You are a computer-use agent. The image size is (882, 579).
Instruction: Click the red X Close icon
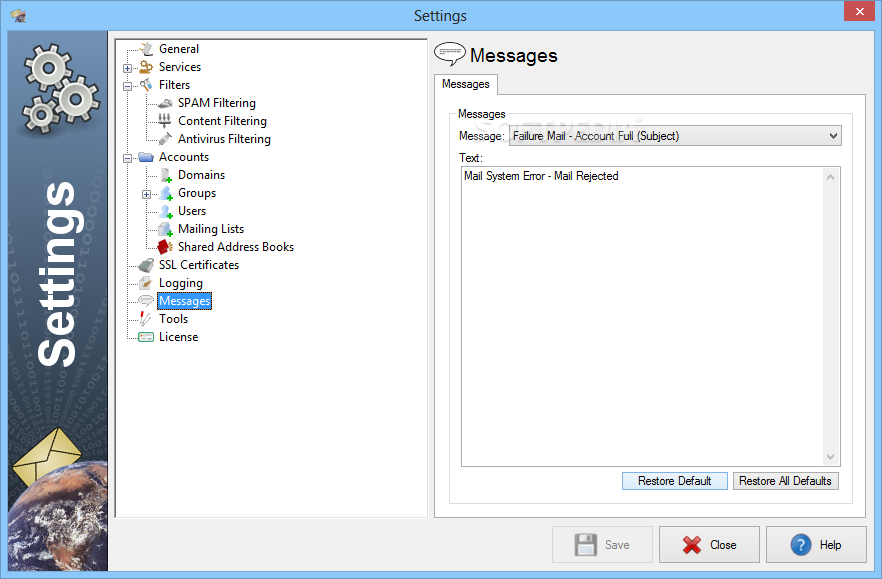coord(692,545)
